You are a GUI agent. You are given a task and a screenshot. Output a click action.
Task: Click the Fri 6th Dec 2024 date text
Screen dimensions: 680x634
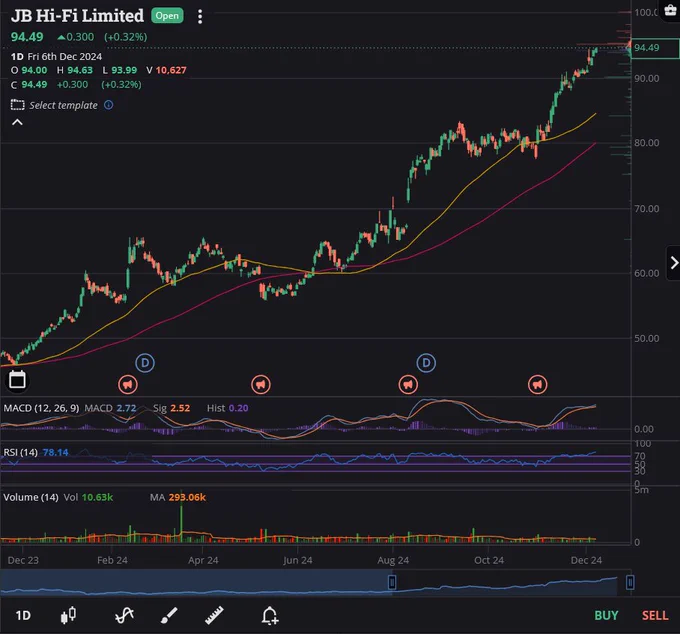click(65, 57)
